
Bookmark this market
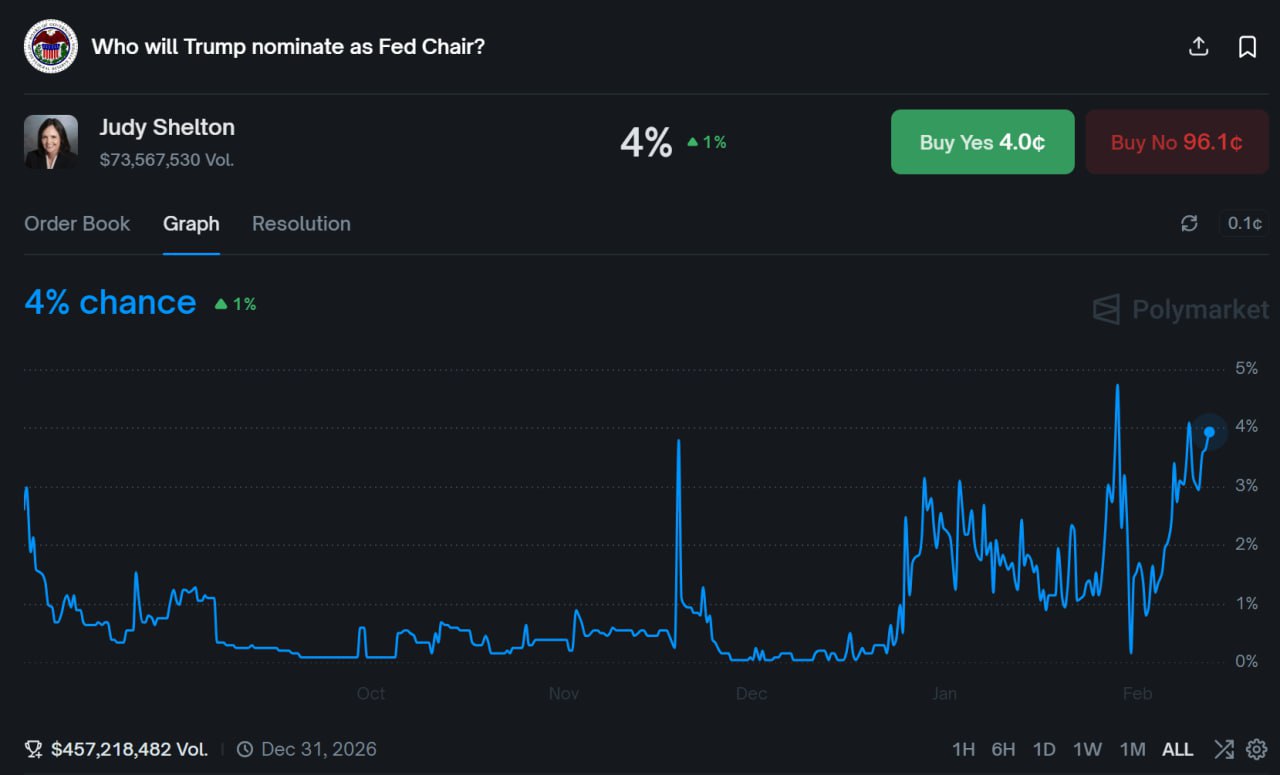(x=1247, y=46)
